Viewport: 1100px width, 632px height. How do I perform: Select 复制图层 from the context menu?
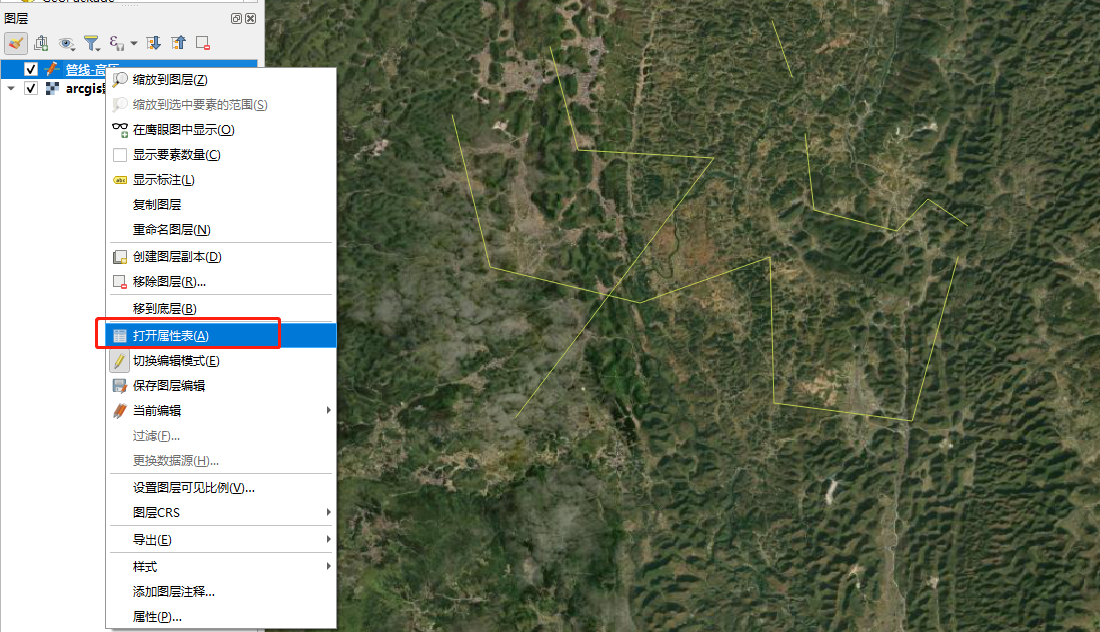[x=221, y=205]
